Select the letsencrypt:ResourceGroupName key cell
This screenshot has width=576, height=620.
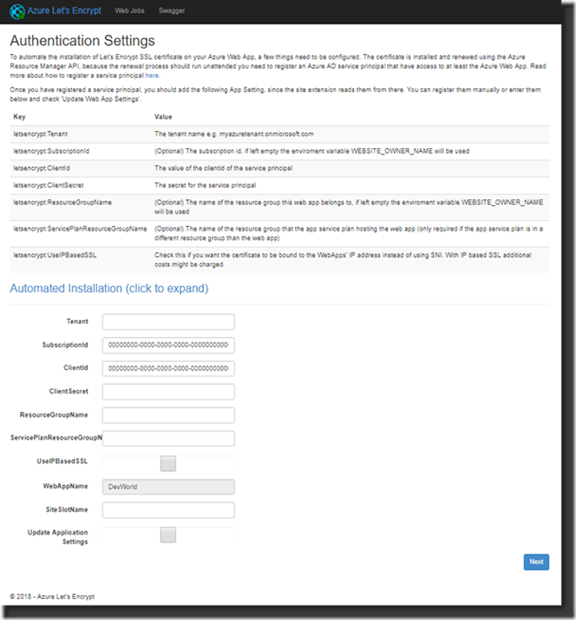point(62,202)
